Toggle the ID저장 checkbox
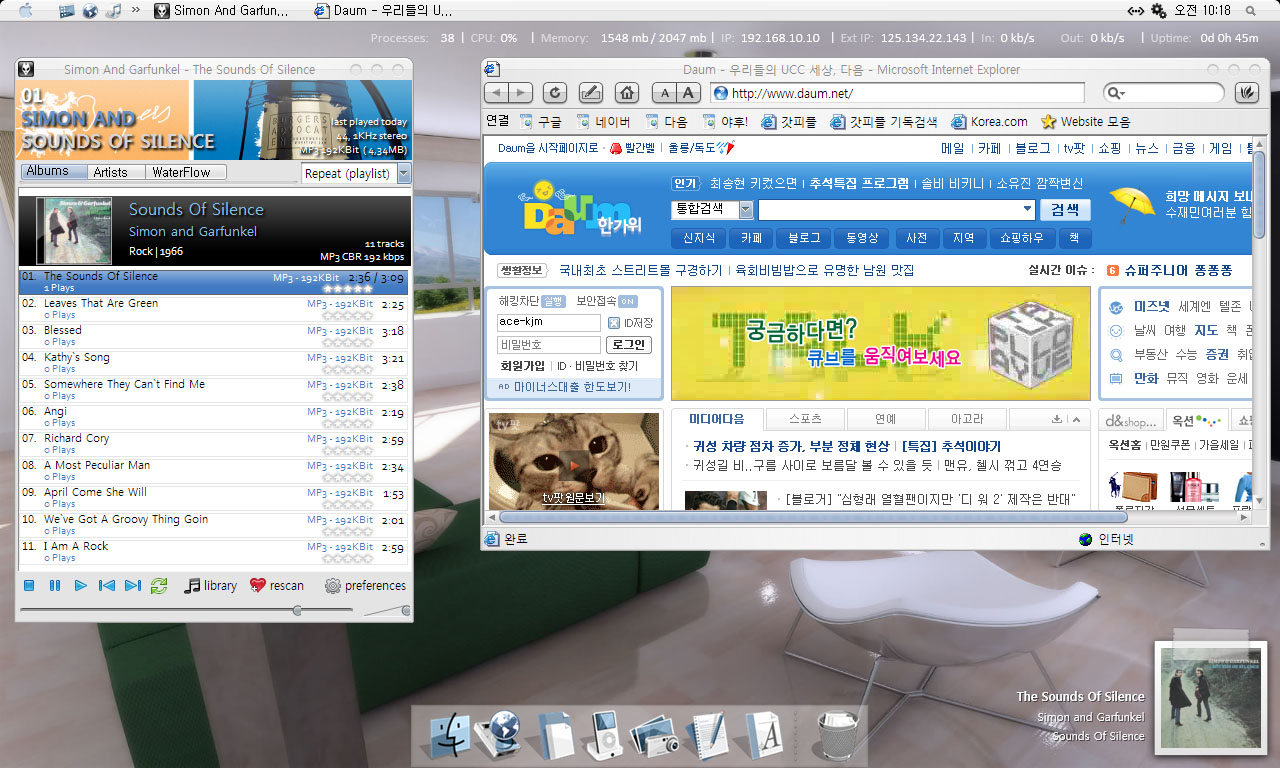 [614, 323]
